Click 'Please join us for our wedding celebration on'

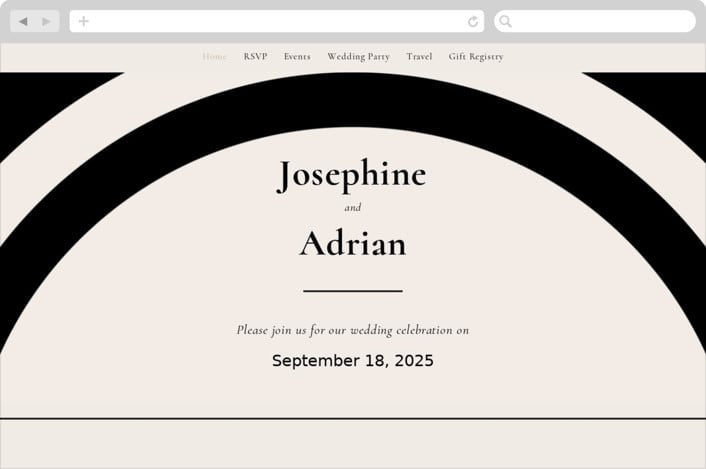click(353, 330)
